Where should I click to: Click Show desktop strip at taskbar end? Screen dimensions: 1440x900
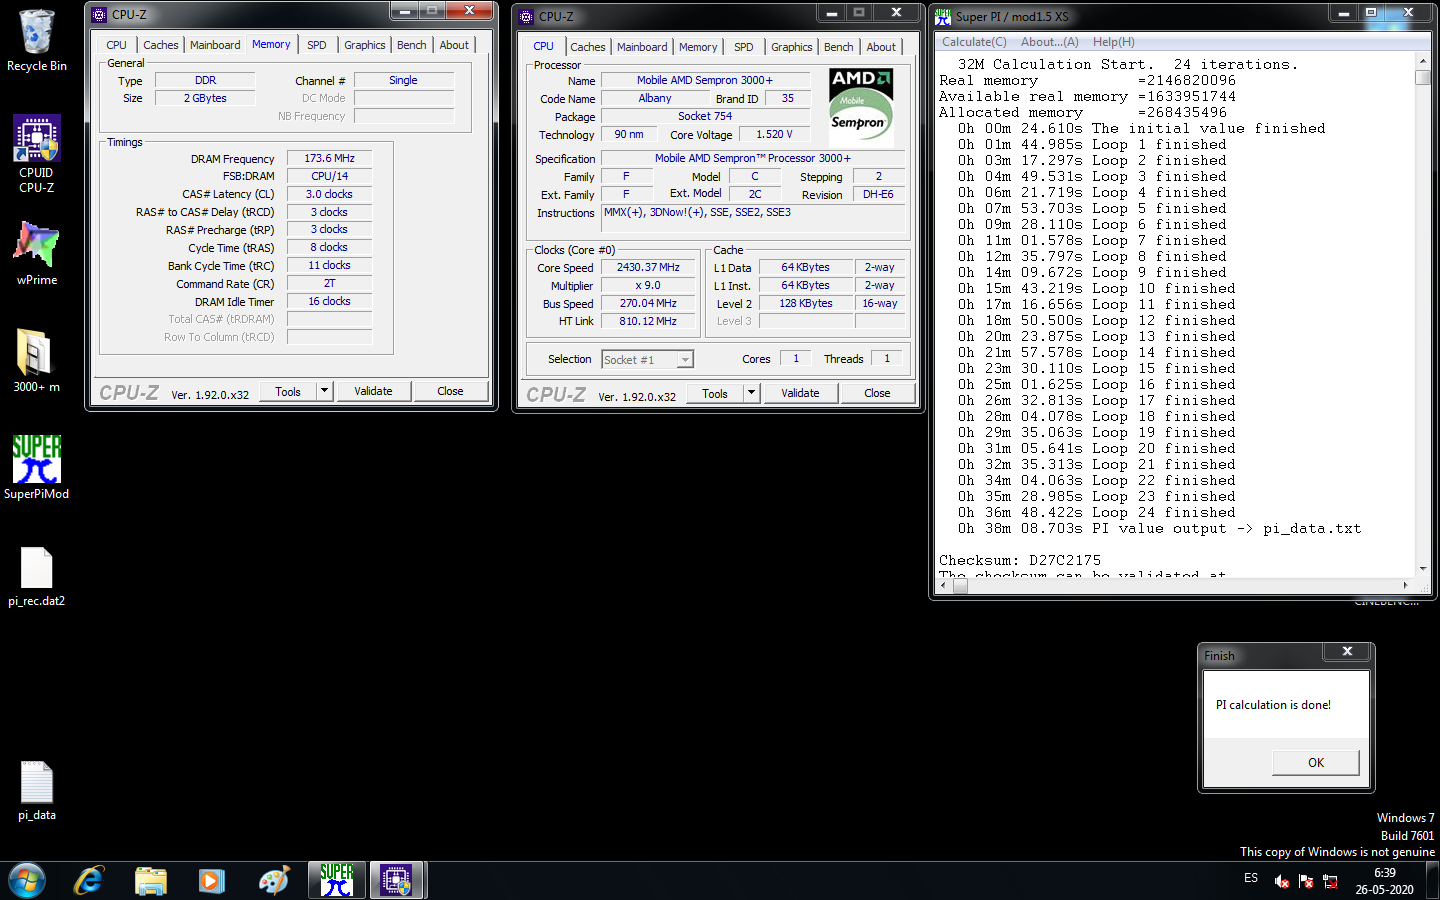[1433, 881]
